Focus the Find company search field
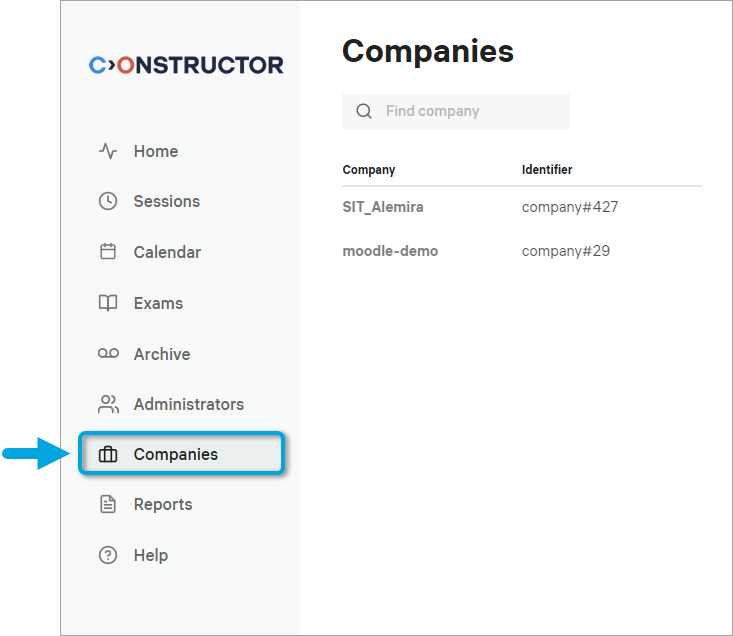 point(470,111)
